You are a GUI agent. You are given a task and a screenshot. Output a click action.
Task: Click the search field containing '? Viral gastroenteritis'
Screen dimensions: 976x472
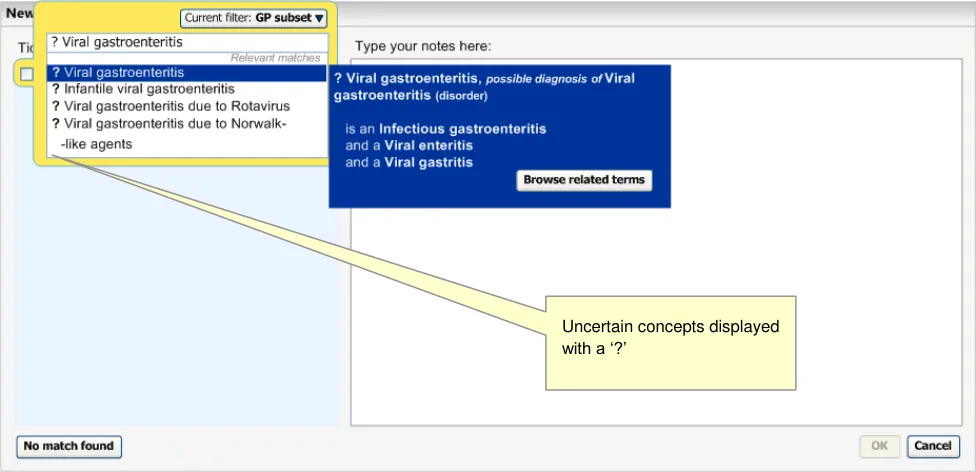(x=187, y=43)
